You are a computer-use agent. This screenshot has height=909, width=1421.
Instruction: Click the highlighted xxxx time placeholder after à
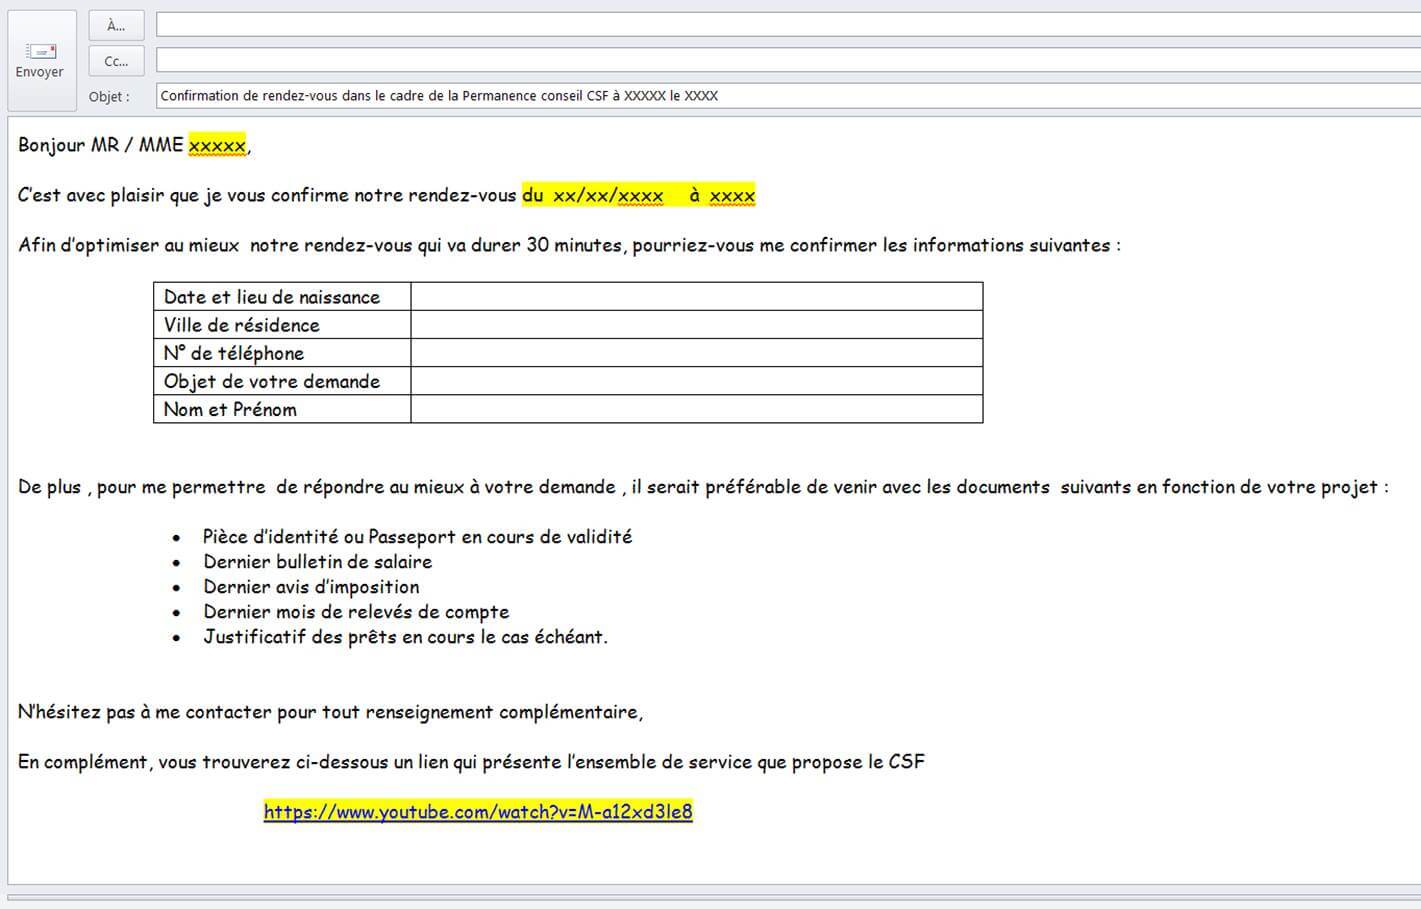pyautogui.click(x=732, y=196)
